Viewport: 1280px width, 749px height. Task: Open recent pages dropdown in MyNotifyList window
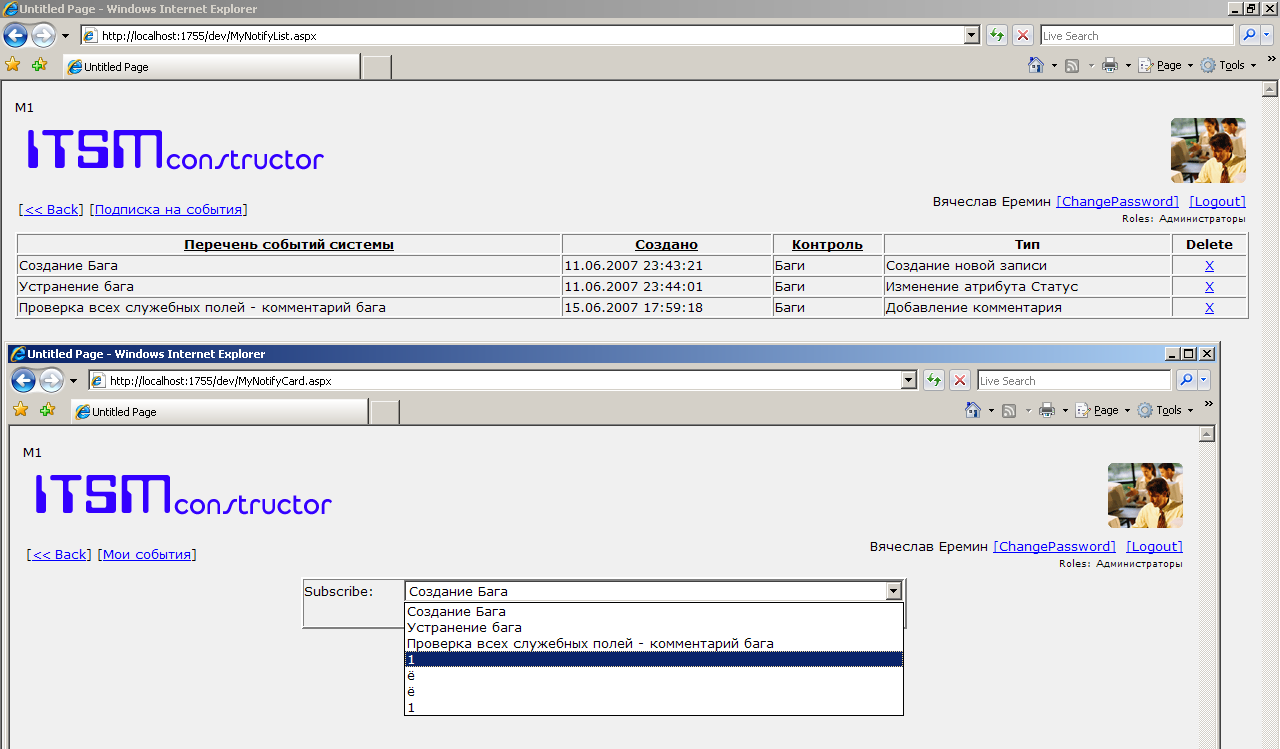point(65,36)
